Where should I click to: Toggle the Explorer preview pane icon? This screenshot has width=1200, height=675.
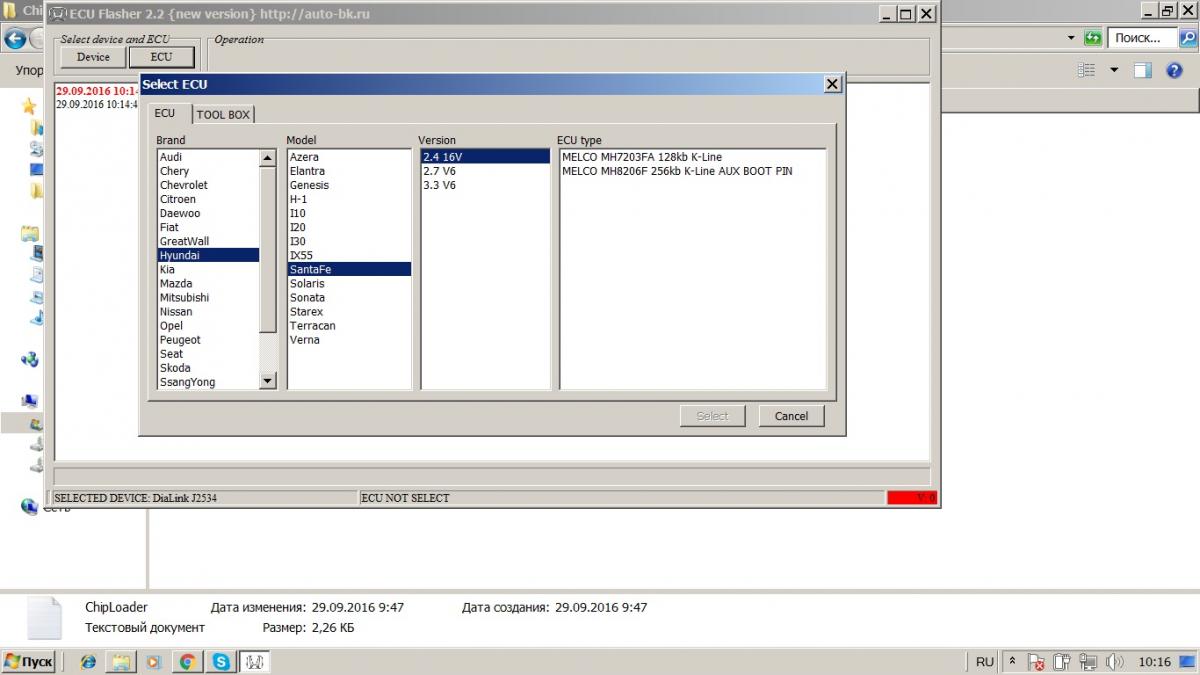[1144, 71]
